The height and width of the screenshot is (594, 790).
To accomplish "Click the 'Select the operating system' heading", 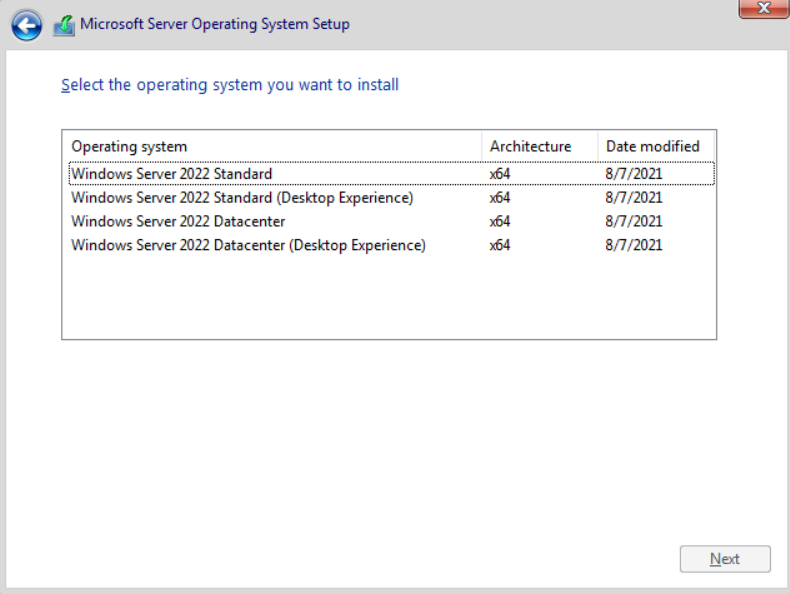I will [x=230, y=85].
